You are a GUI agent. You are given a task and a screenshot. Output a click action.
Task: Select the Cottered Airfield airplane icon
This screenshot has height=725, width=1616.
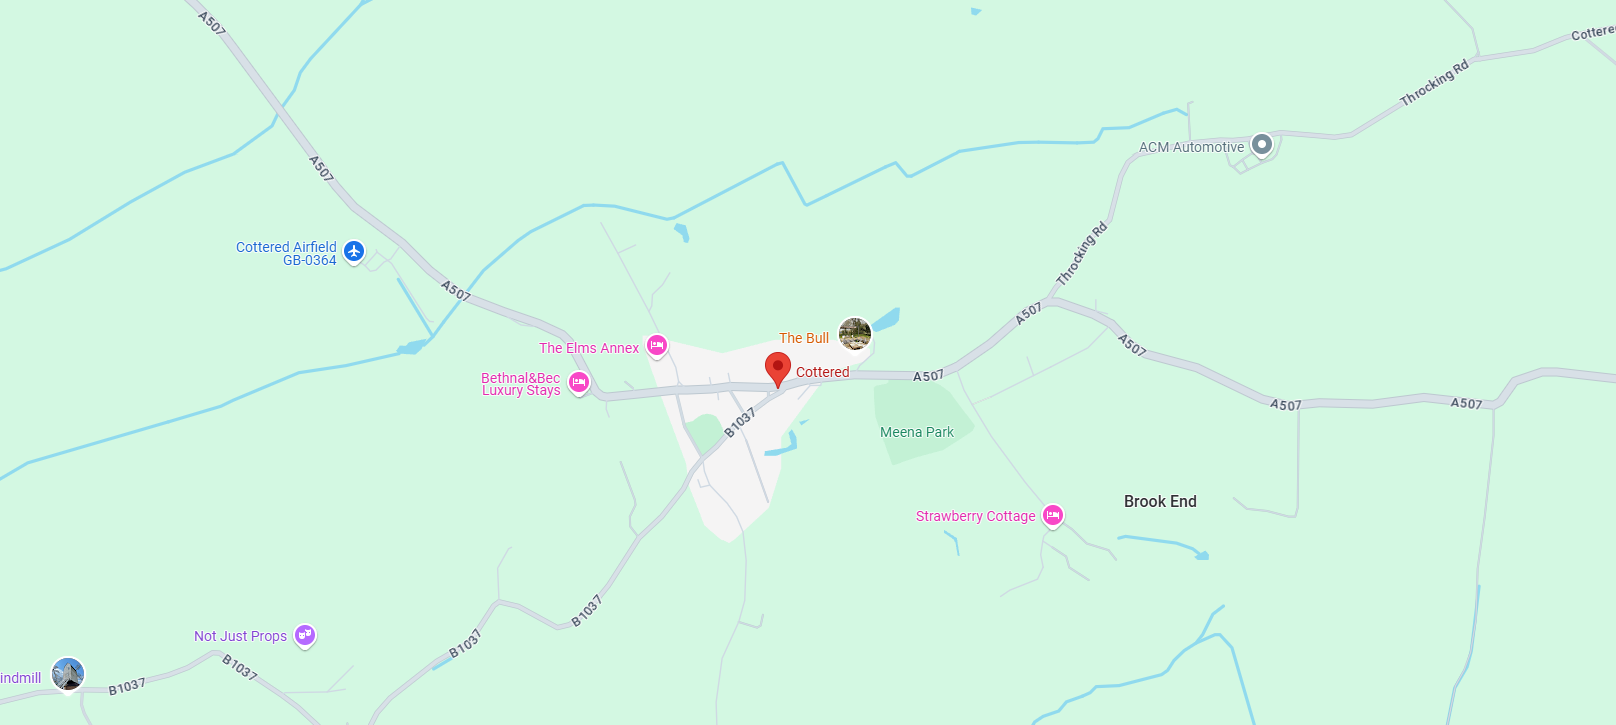pos(354,251)
